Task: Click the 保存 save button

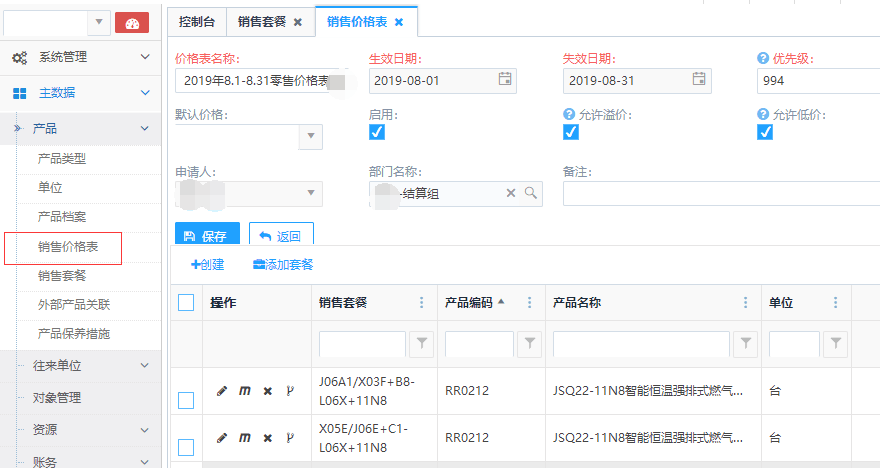Action: (x=207, y=237)
